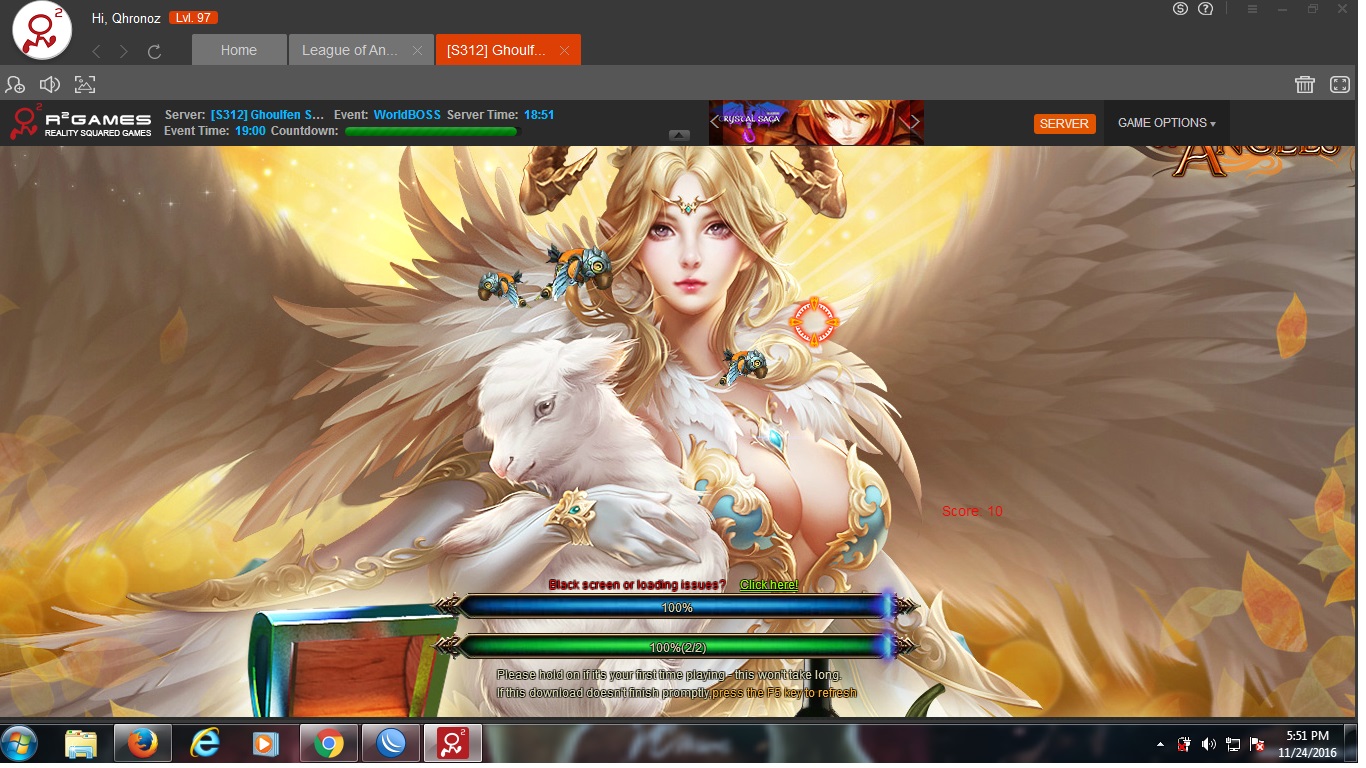Screen dimensions: 1366x768
Task: Expand the GAME OPTIONS dropdown
Action: pyautogui.click(x=1166, y=123)
